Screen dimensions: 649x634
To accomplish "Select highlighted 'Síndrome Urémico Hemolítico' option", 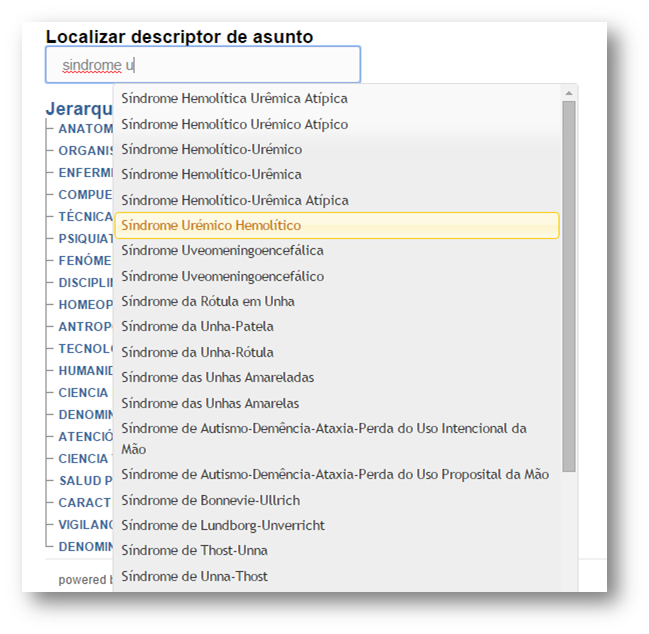I will (x=337, y=226).
